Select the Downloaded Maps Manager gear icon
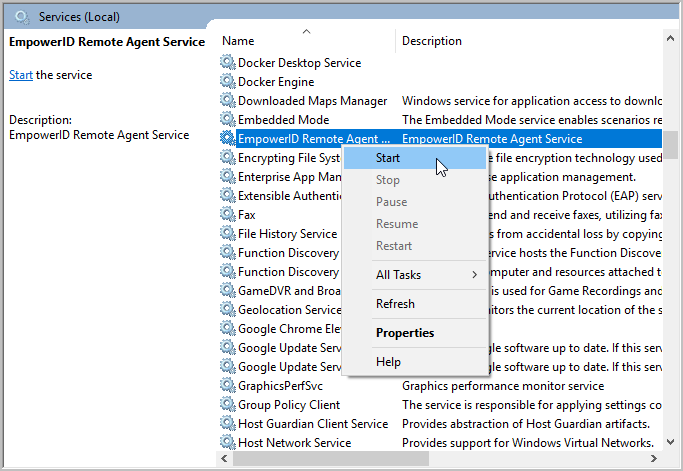This screenshot has height=471, width=683. click(228, 101)
